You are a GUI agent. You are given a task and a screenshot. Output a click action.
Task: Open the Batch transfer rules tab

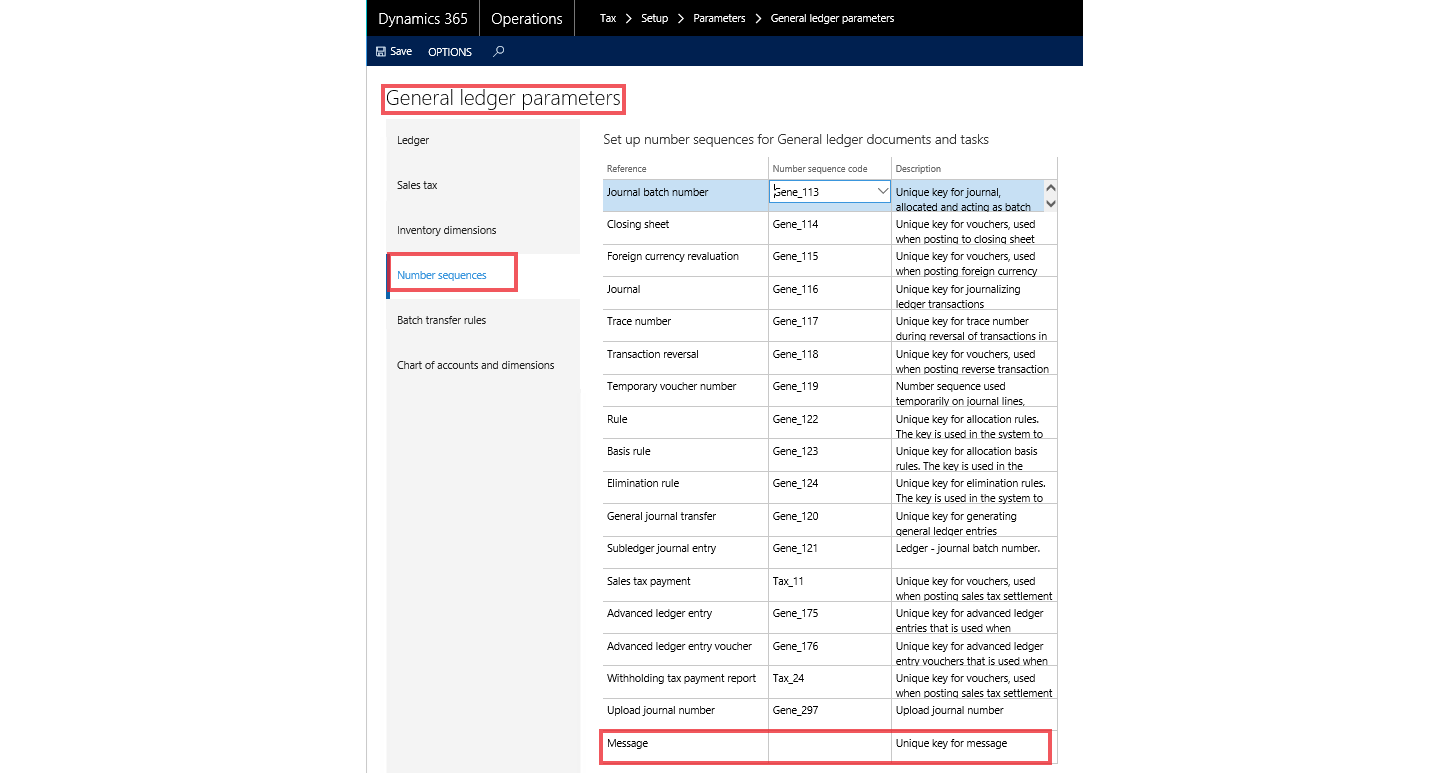click(483, 320)
